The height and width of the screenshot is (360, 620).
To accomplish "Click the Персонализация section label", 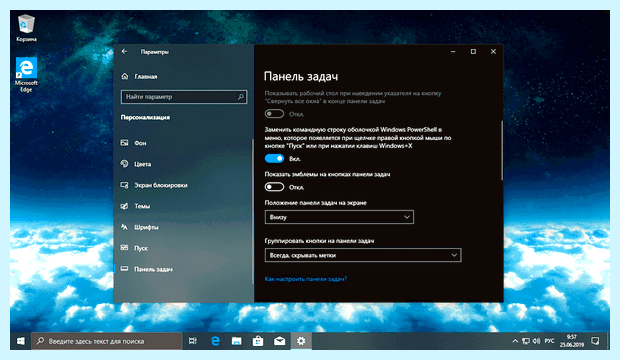I will (x=145, y=117).
